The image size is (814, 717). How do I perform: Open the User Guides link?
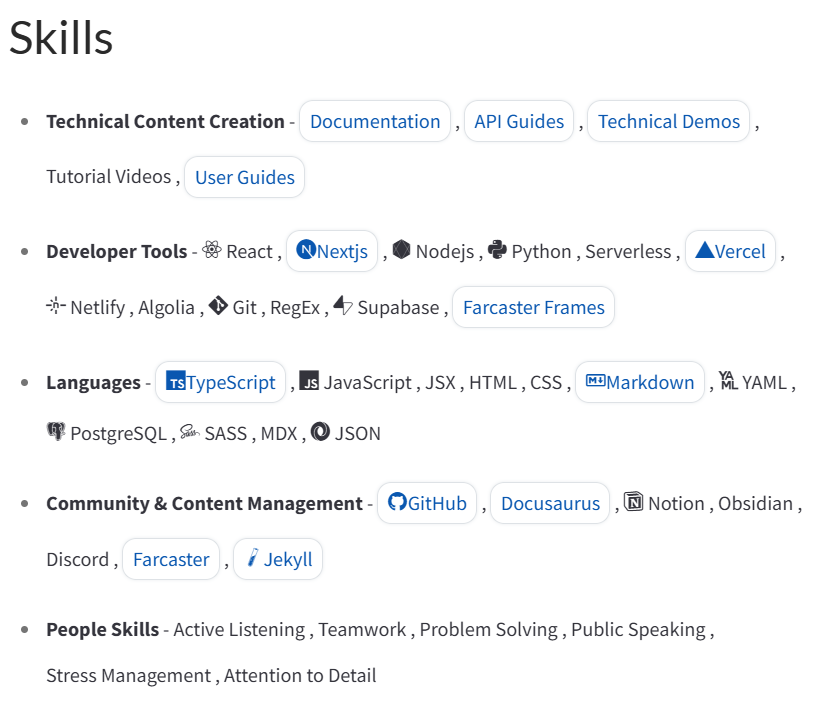coord(245,177)
